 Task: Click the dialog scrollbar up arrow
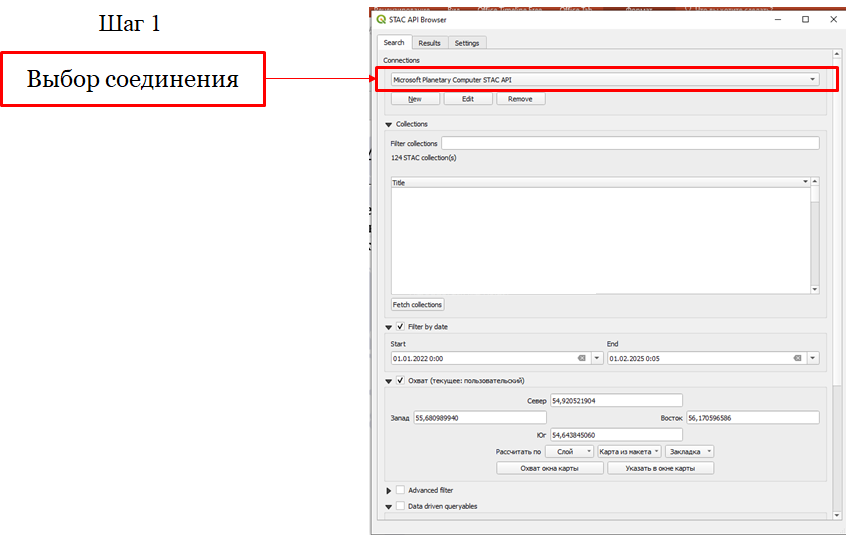pyautogui.click(x=837, y=54)
